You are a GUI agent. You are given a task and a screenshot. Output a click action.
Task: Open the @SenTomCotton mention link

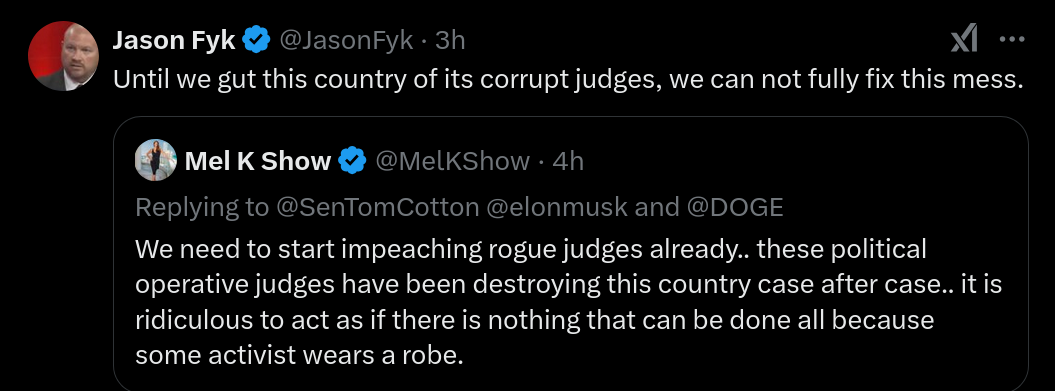point(377,208)
